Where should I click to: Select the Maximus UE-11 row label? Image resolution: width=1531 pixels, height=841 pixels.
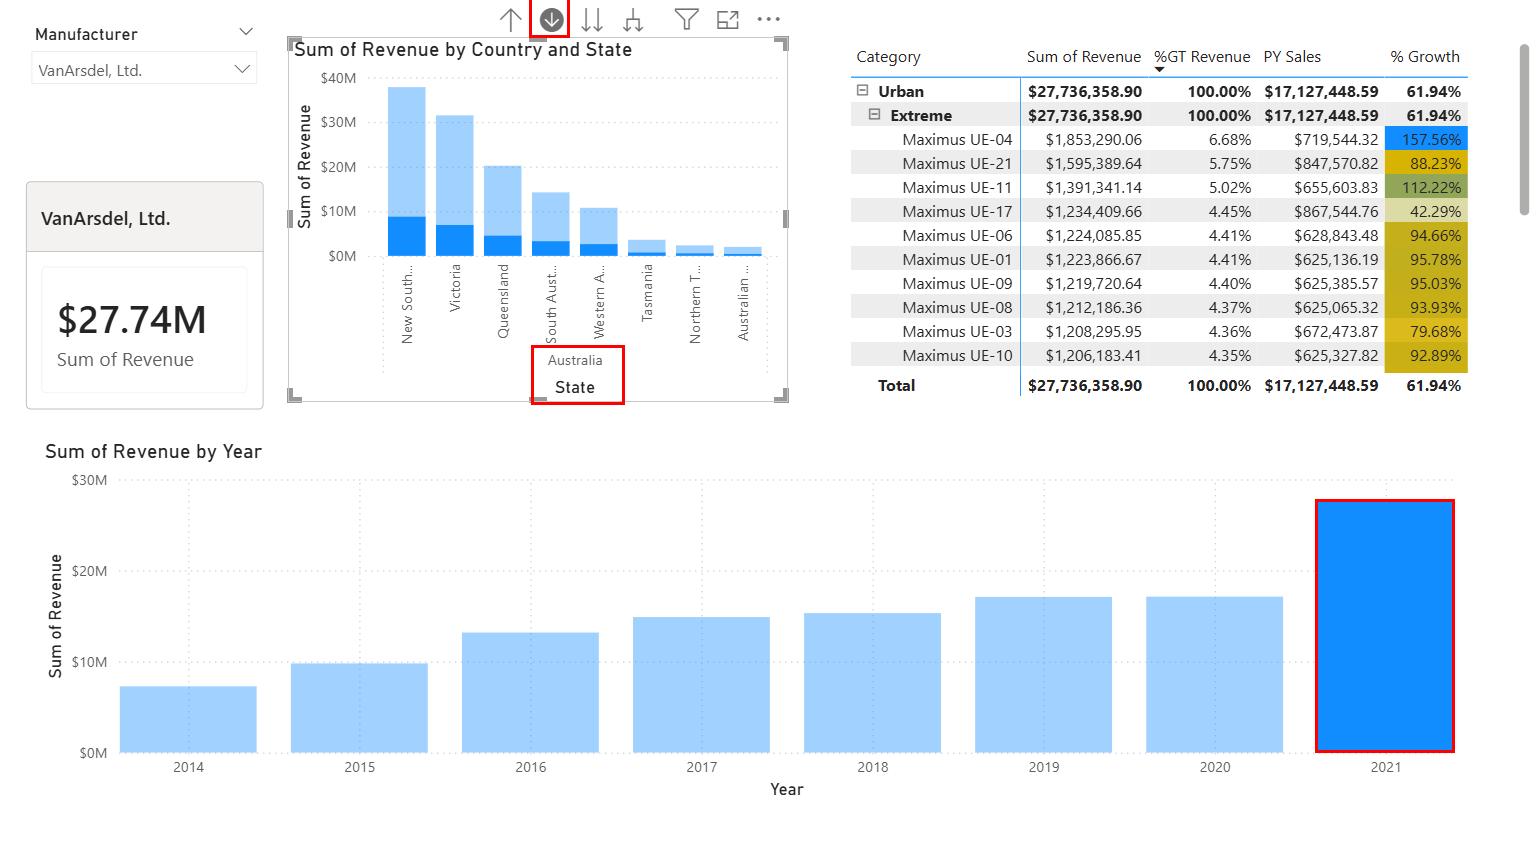point(957,187)
